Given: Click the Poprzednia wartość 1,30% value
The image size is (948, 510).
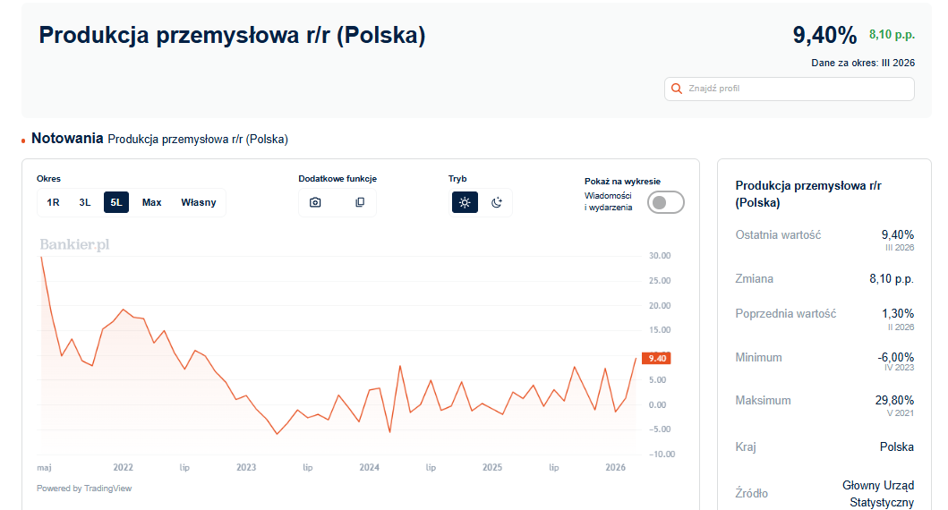Looking at the screenshot, I should (898, 314).
